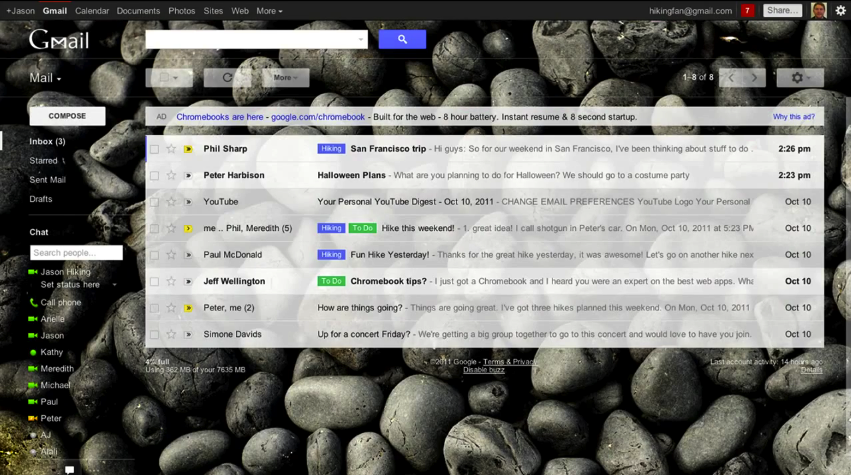Click the Call phone icon in chat
This screenshot has height=475, width=851.
point(33,302)
